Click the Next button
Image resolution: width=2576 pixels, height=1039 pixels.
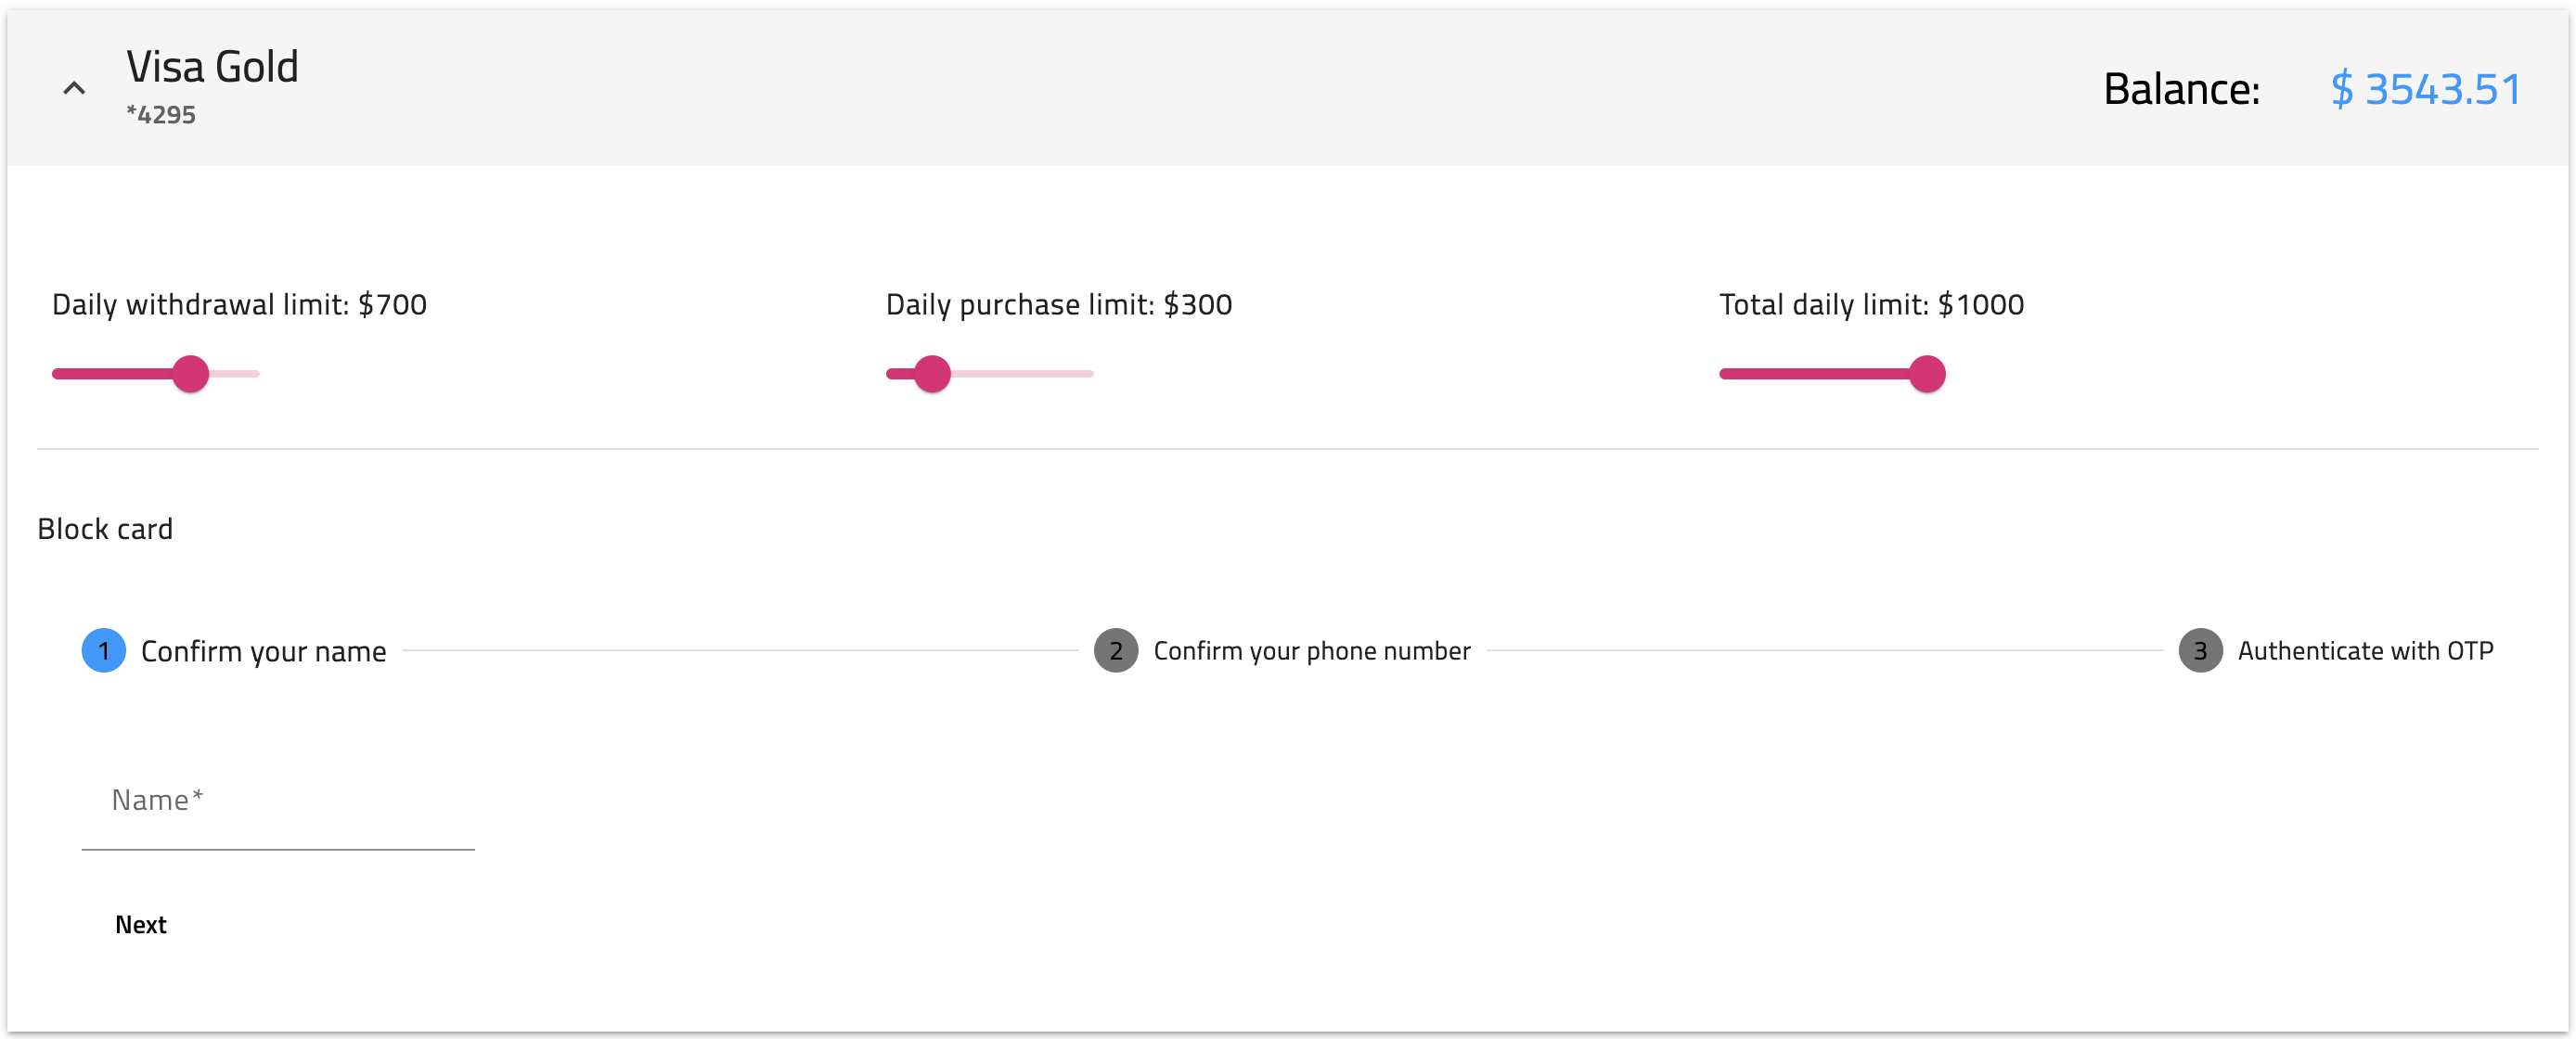pyautogui.click(x=140, y=924)
